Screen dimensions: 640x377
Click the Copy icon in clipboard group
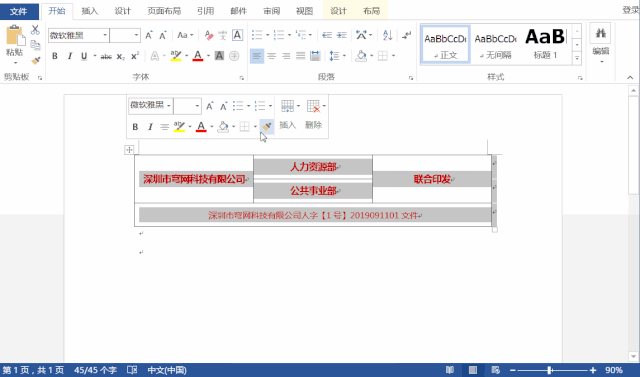(x=36, y=45)
